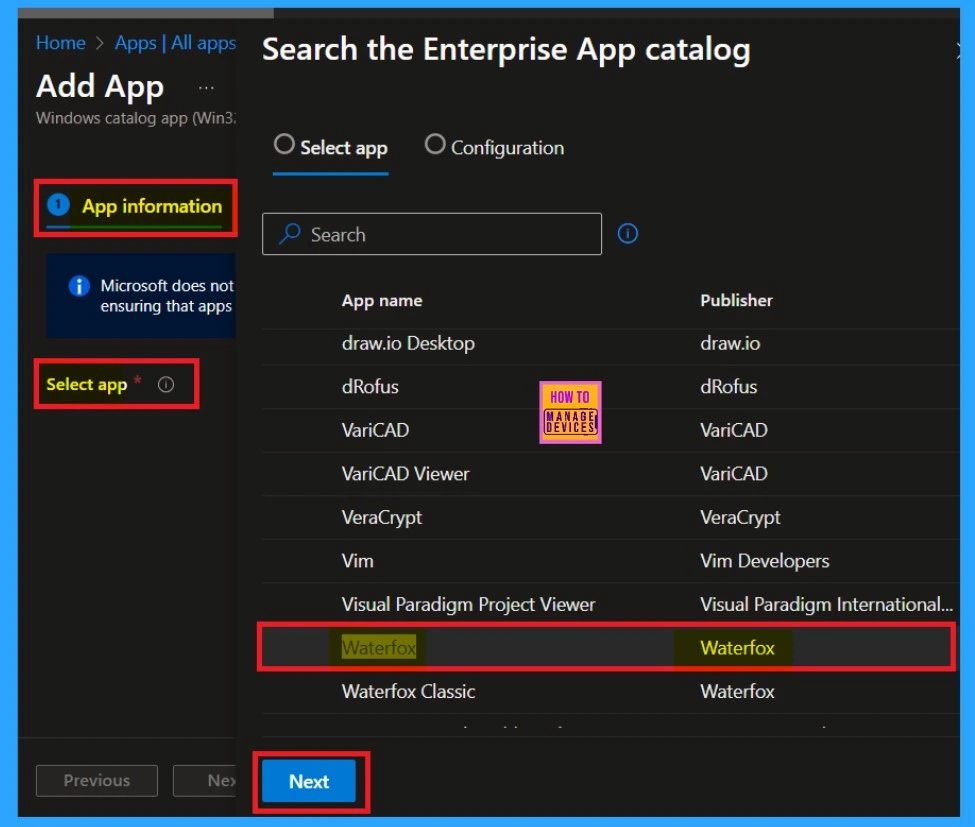This screenshot has width=975, height=827.
Task: Click the grey Next button behind the pane
Action: coord(205,780)
